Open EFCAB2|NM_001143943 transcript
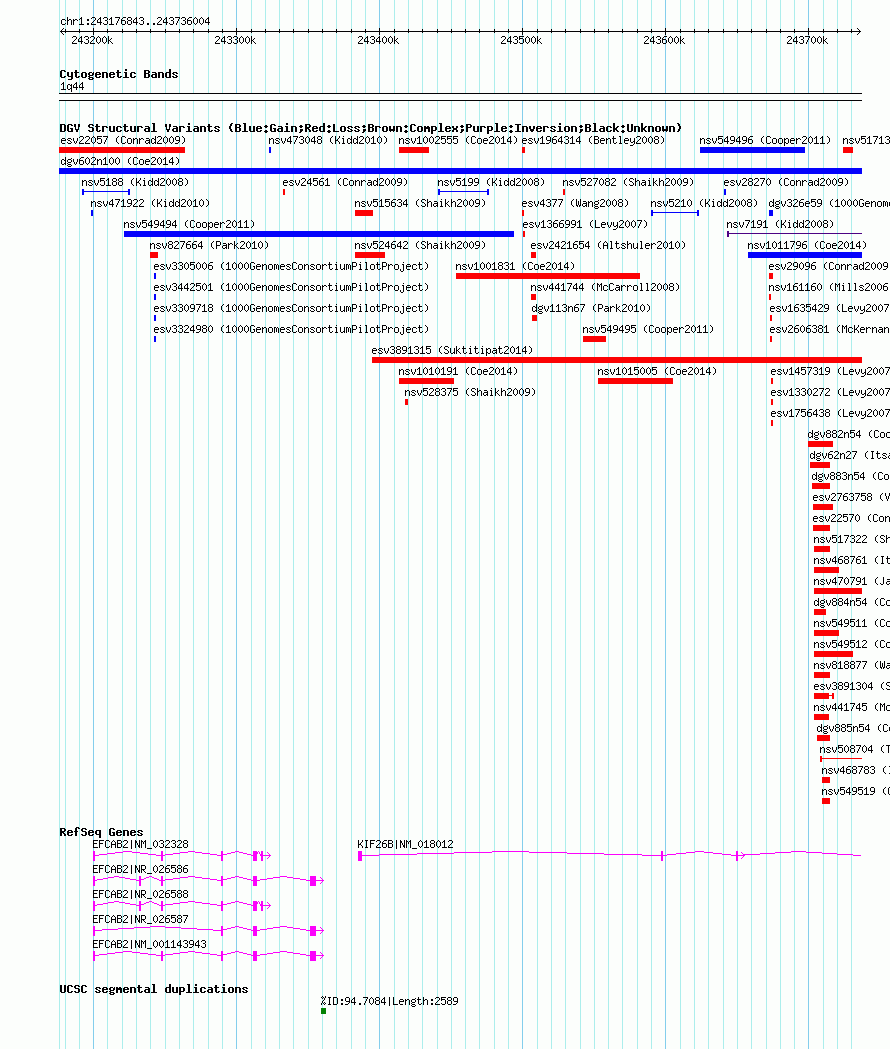 tap(209, 956)
